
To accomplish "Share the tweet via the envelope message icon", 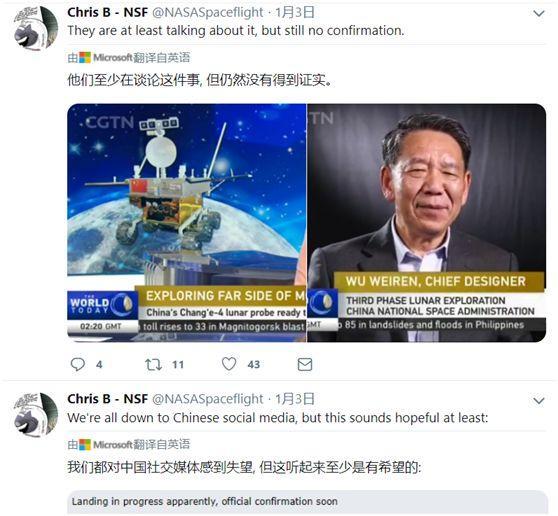I will (305, 364).
